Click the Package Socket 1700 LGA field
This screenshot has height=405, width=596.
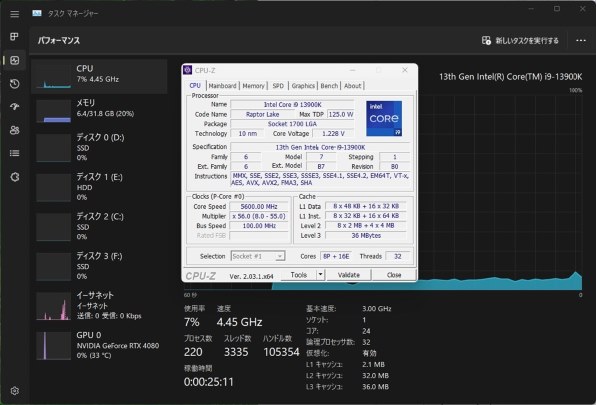click(292, 124)
